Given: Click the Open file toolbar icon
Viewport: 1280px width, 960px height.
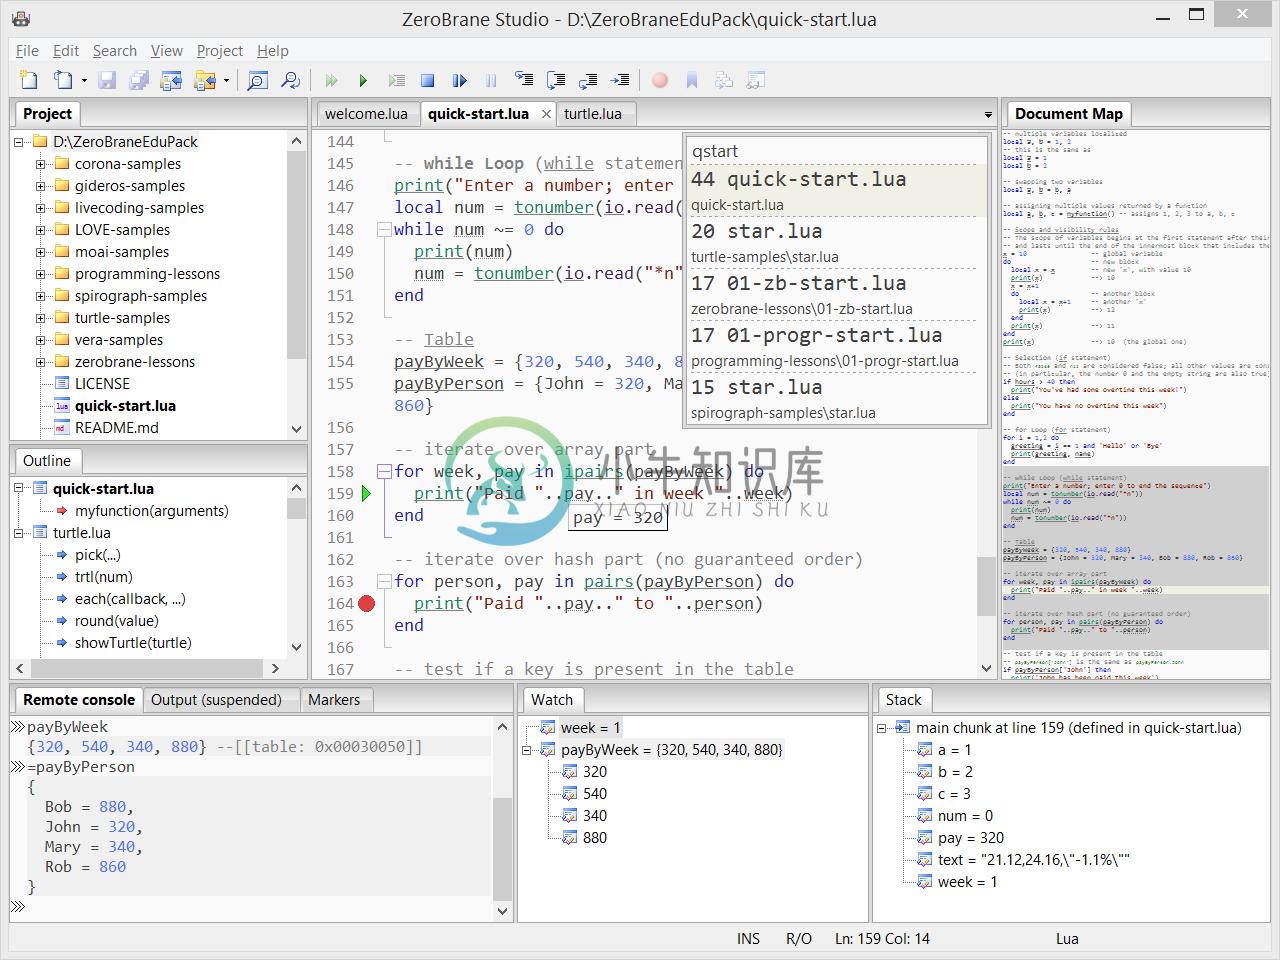Looking at the screenshot, I should (x=63, y=80).
